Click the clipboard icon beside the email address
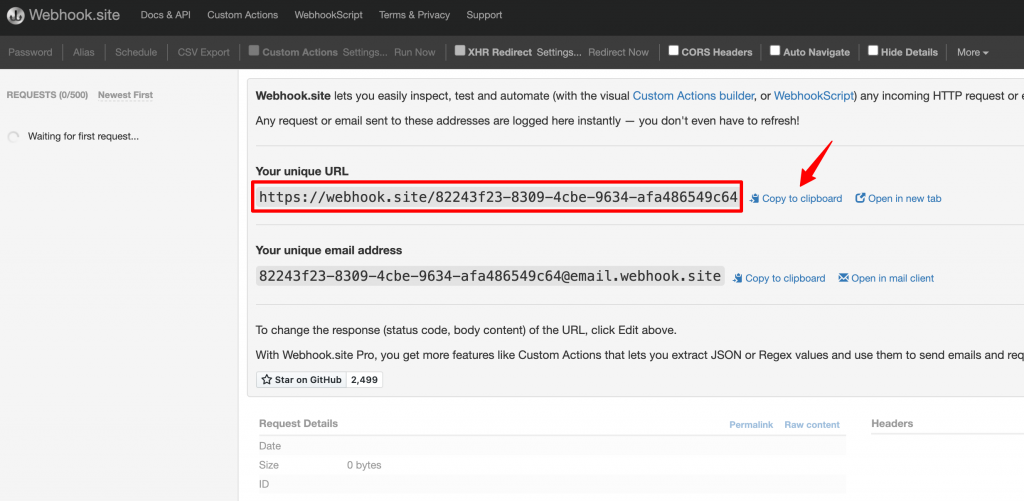This screenshot has width=1024, height=501. tap(738, 278)
